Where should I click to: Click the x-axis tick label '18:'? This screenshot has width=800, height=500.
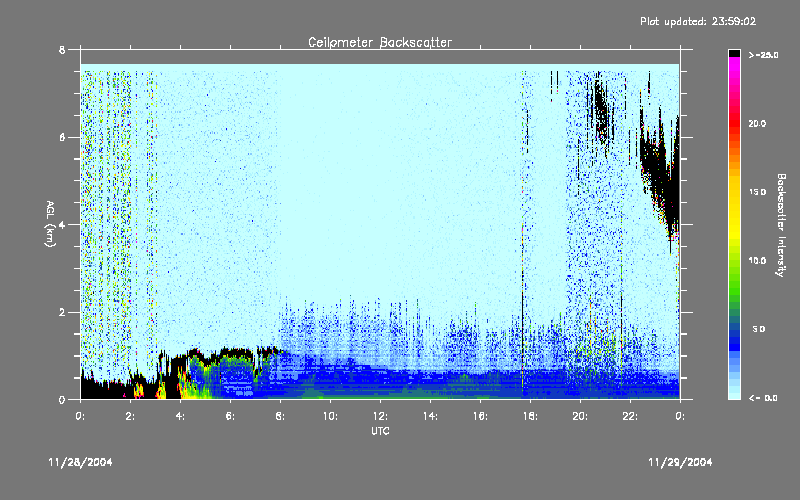pos(530,416)
